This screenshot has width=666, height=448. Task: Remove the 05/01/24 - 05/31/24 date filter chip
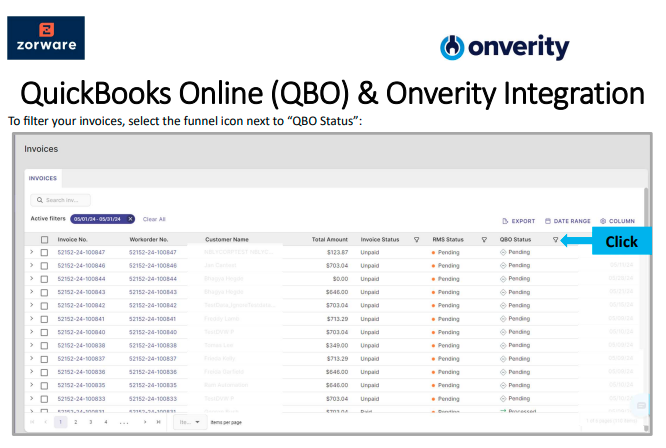(130, 219)
